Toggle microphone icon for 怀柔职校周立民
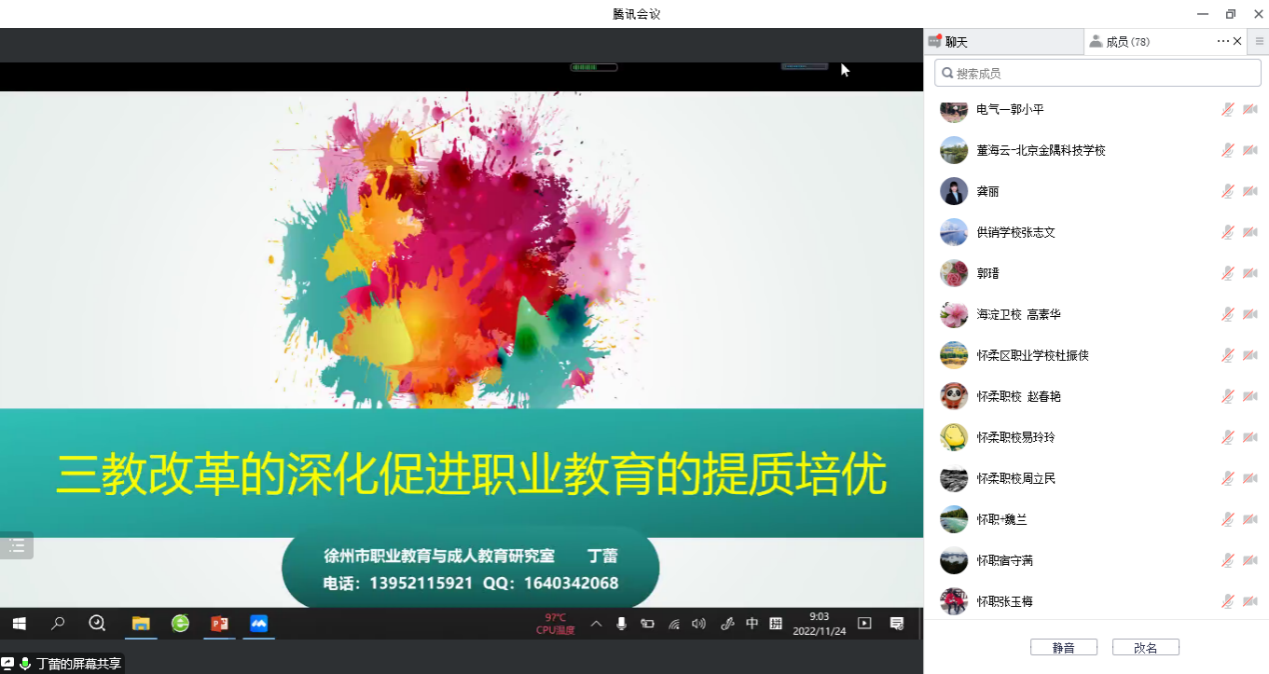1269x674 pixels. coord(1227,478)
